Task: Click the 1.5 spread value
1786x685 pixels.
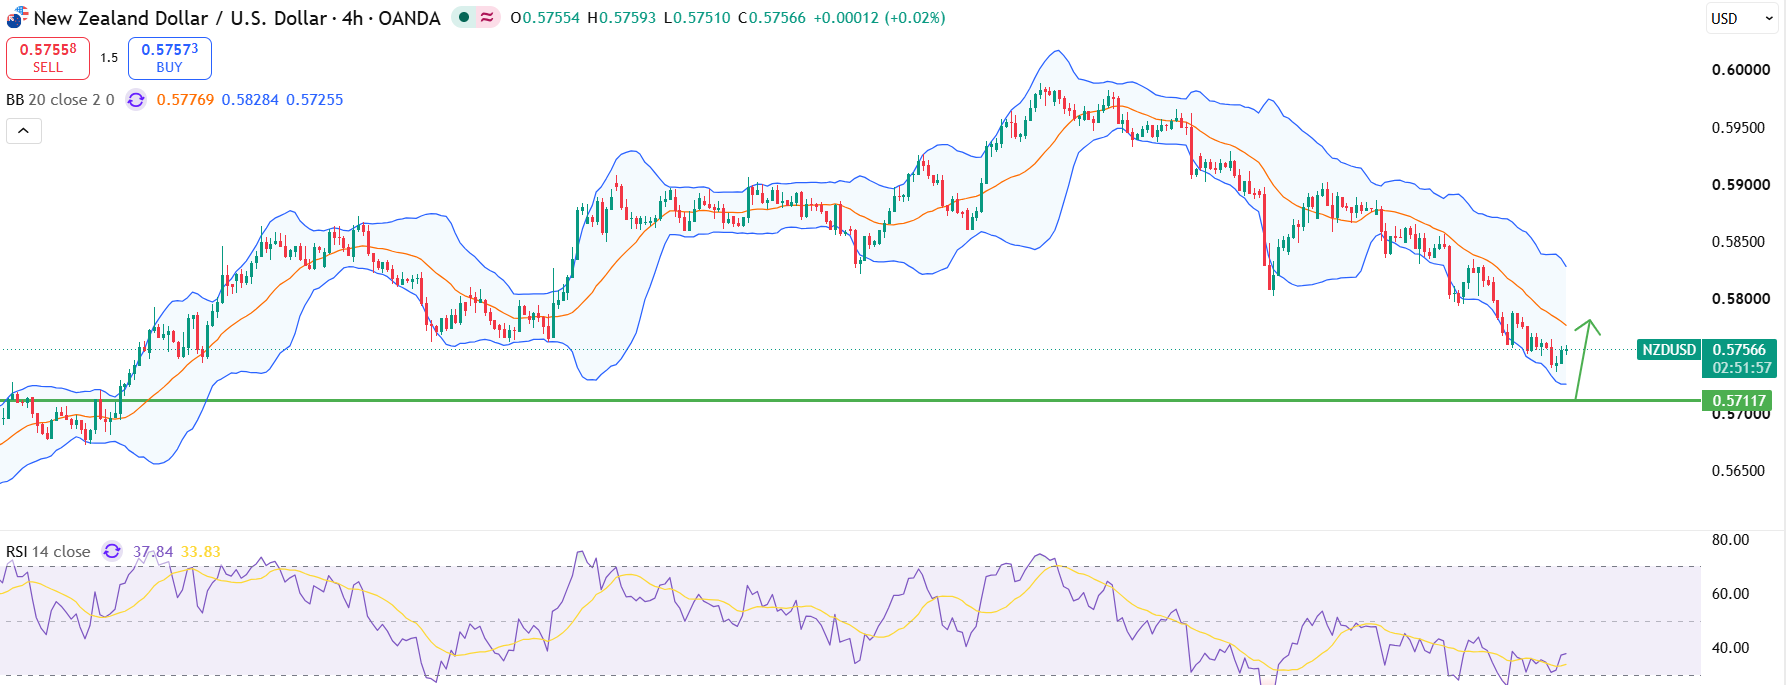Action: pyautogui.click(x=109, y=58)
